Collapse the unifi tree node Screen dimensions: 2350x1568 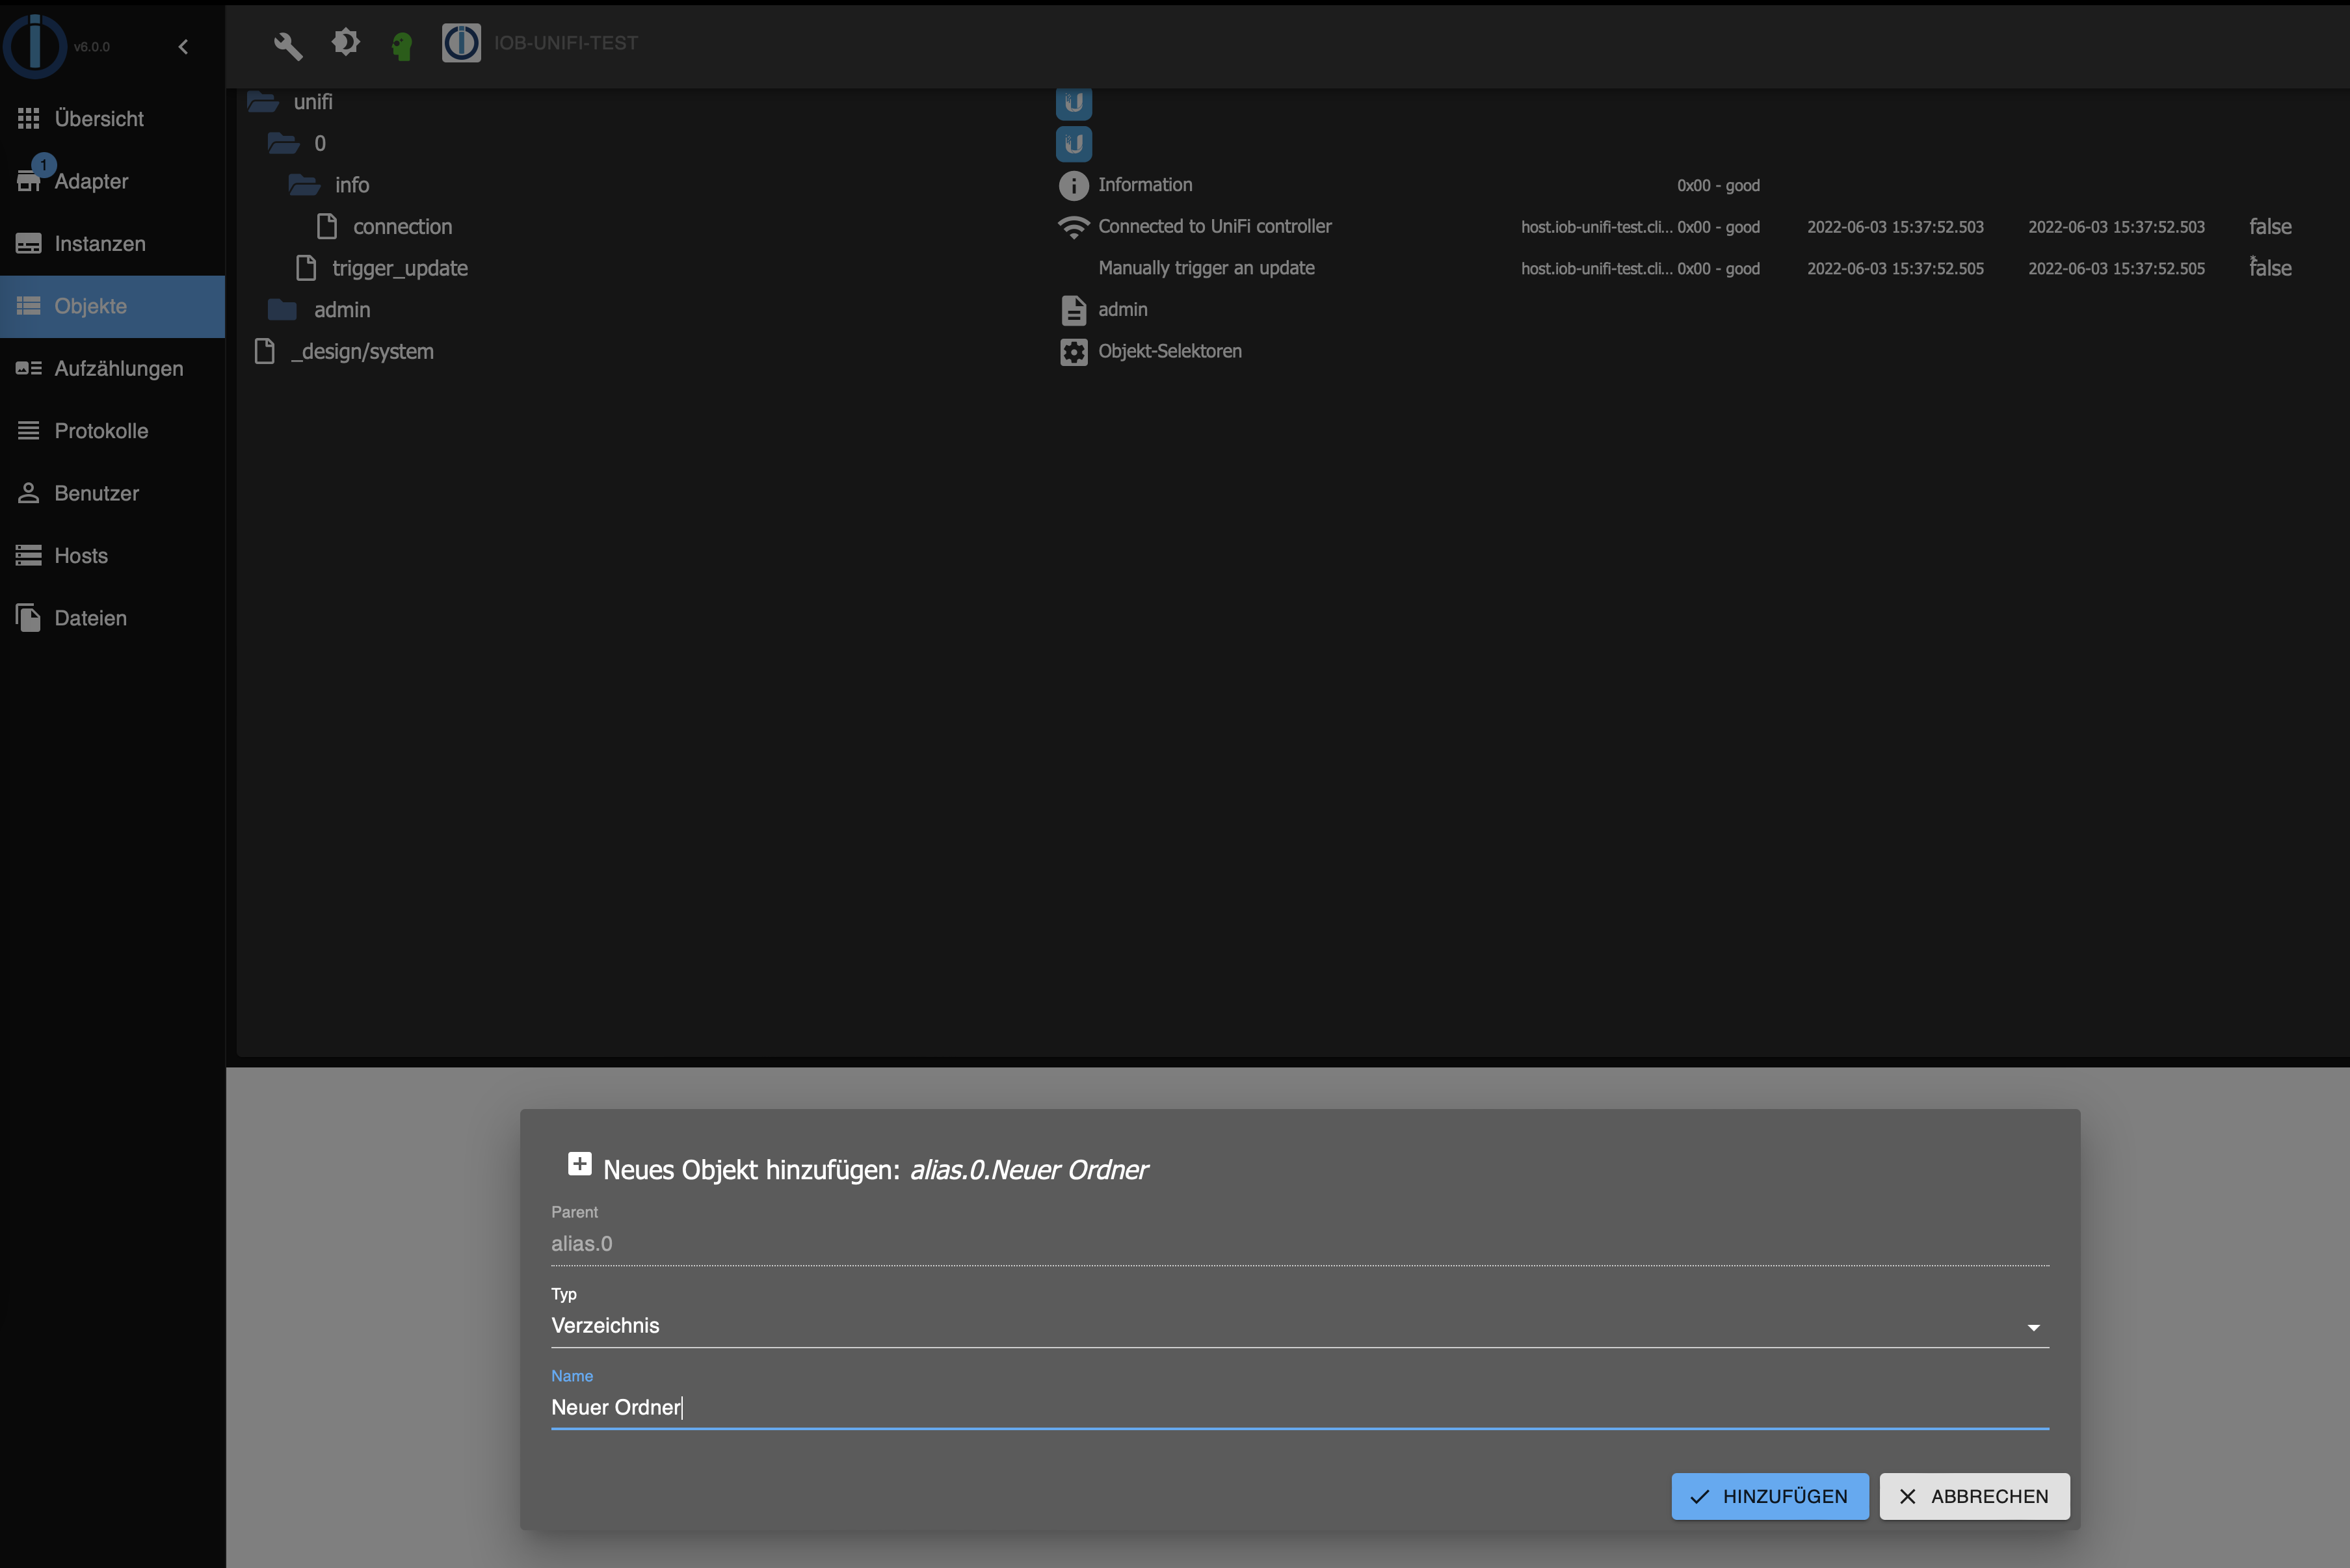(262, 101)
